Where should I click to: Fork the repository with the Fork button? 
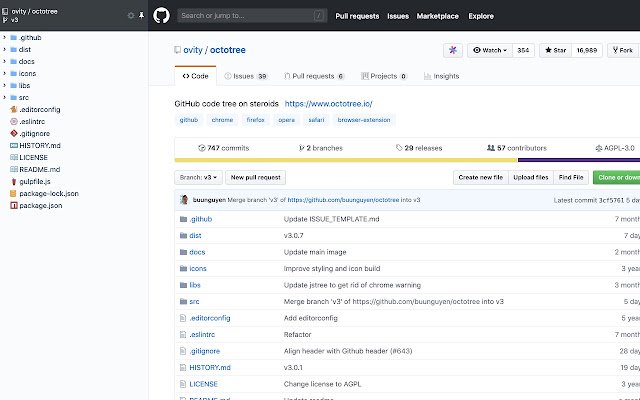coord(623,50)
